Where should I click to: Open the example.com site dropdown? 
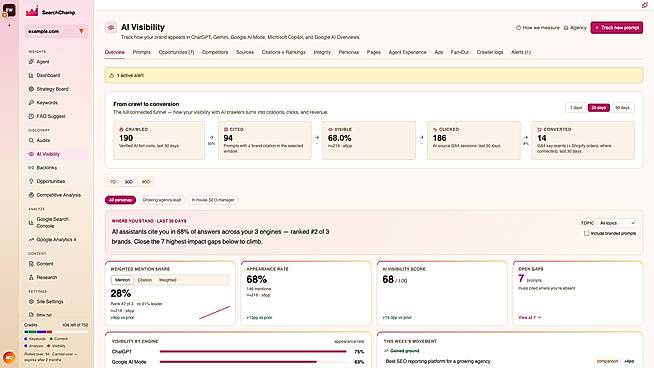point(56,31)
